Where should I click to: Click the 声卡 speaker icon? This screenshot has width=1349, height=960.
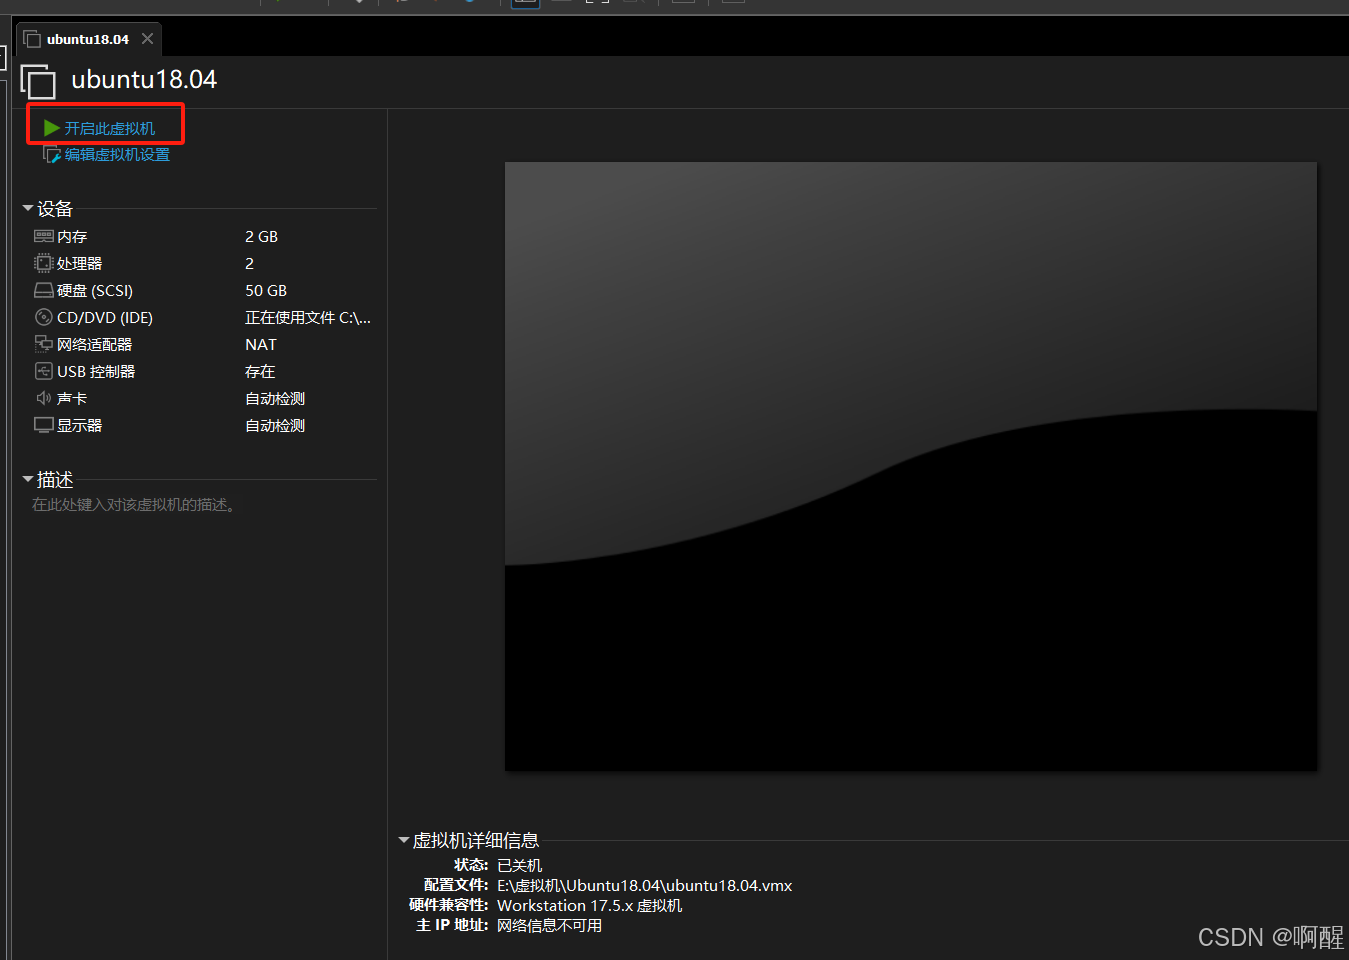pyautogui.click(x=43, y=399)
